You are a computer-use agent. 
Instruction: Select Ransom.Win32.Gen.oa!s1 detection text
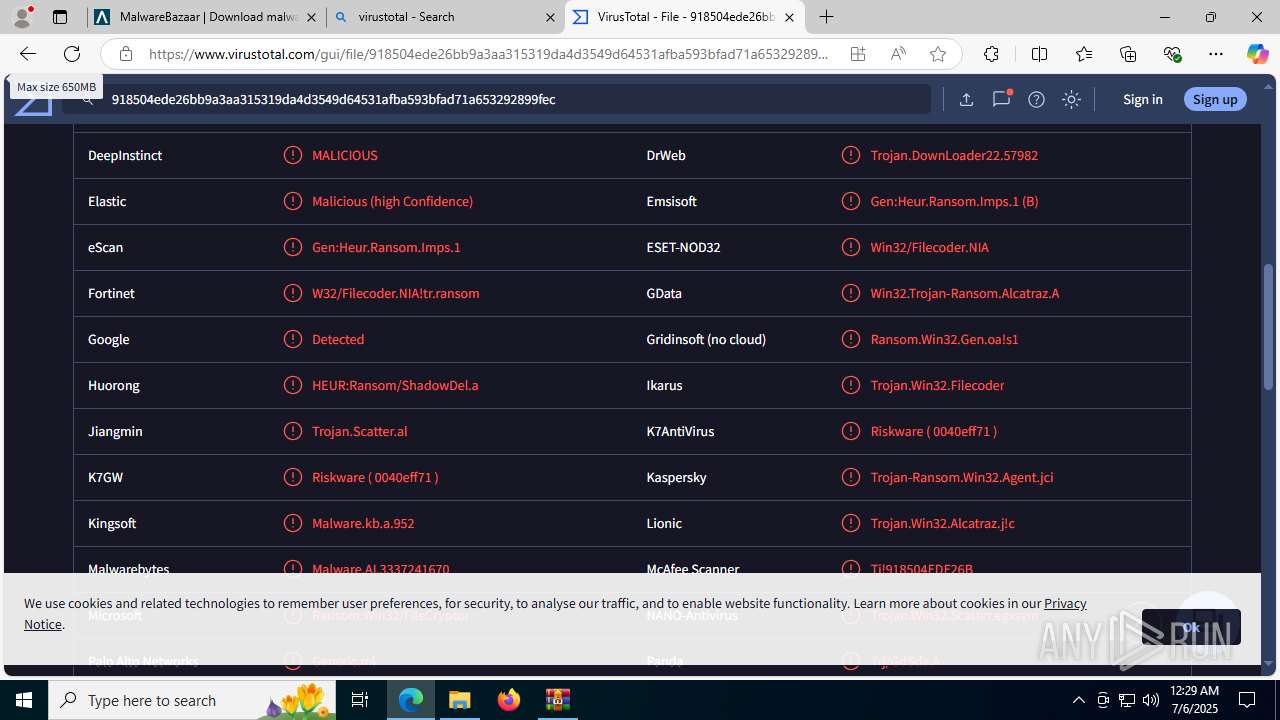click(944, 339)
